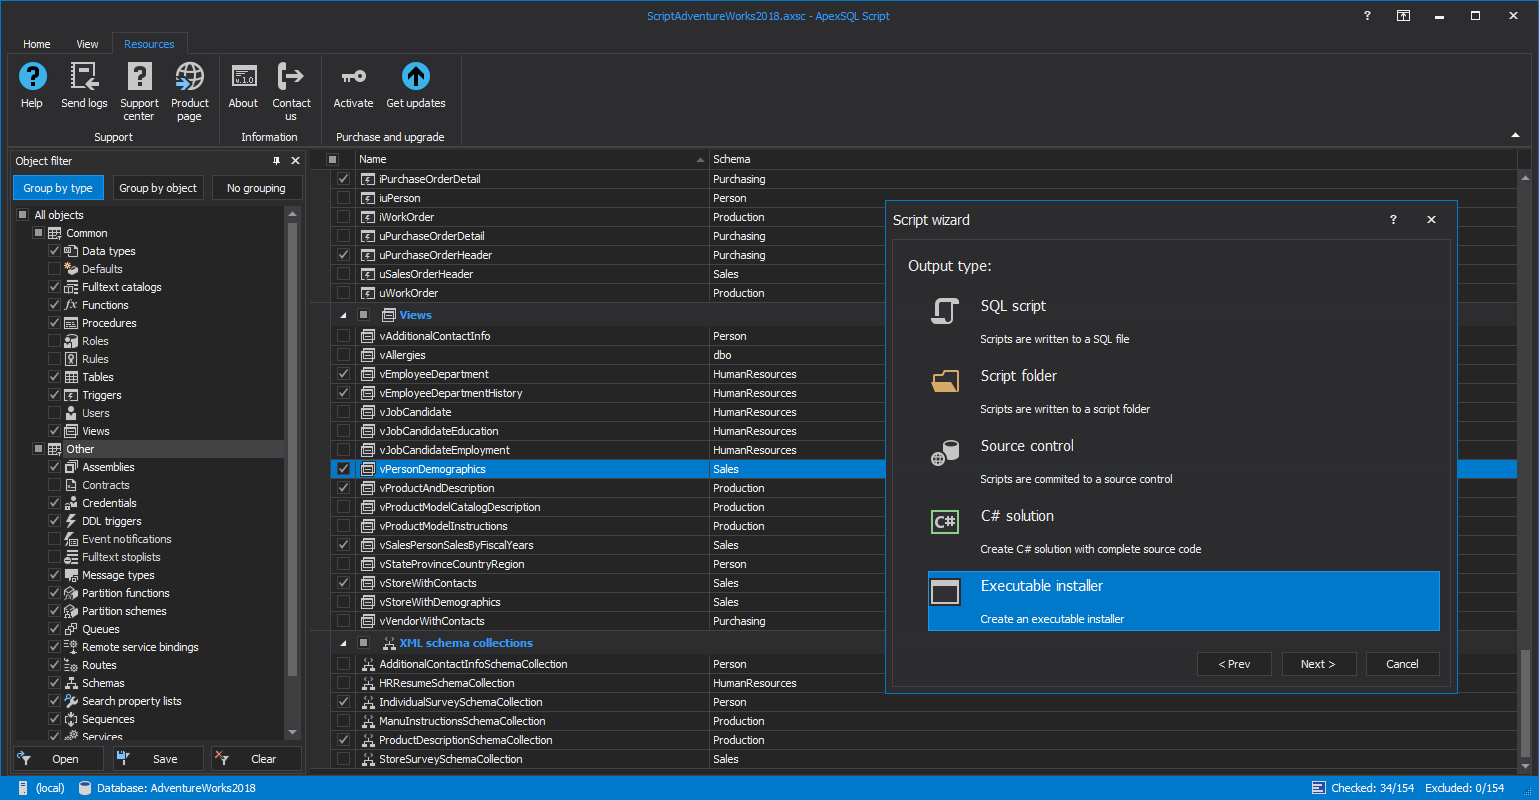Click the Prev button in wizard

[x=1234, y=664]
